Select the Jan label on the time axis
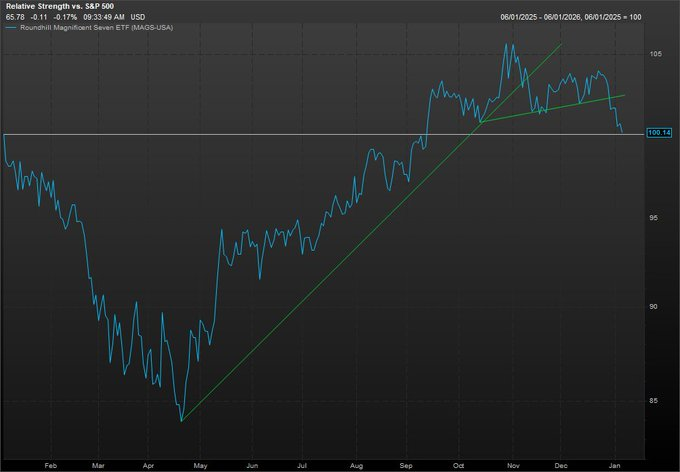680x472 pixels. [x=616, y=465]
